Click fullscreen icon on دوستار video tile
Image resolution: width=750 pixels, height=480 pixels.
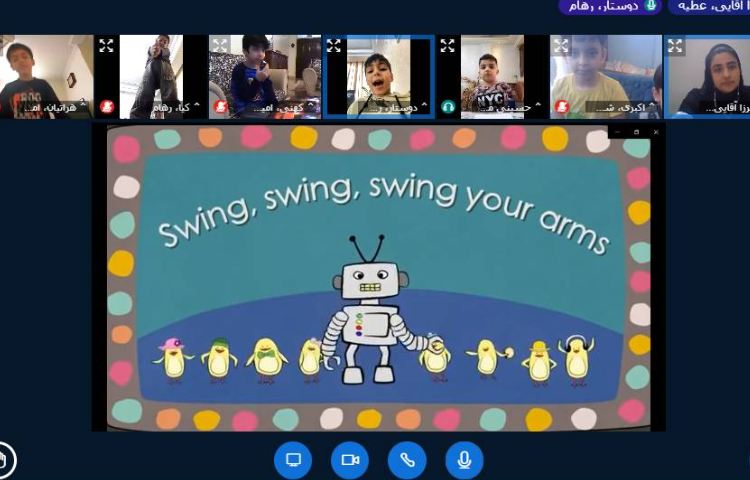334,46
